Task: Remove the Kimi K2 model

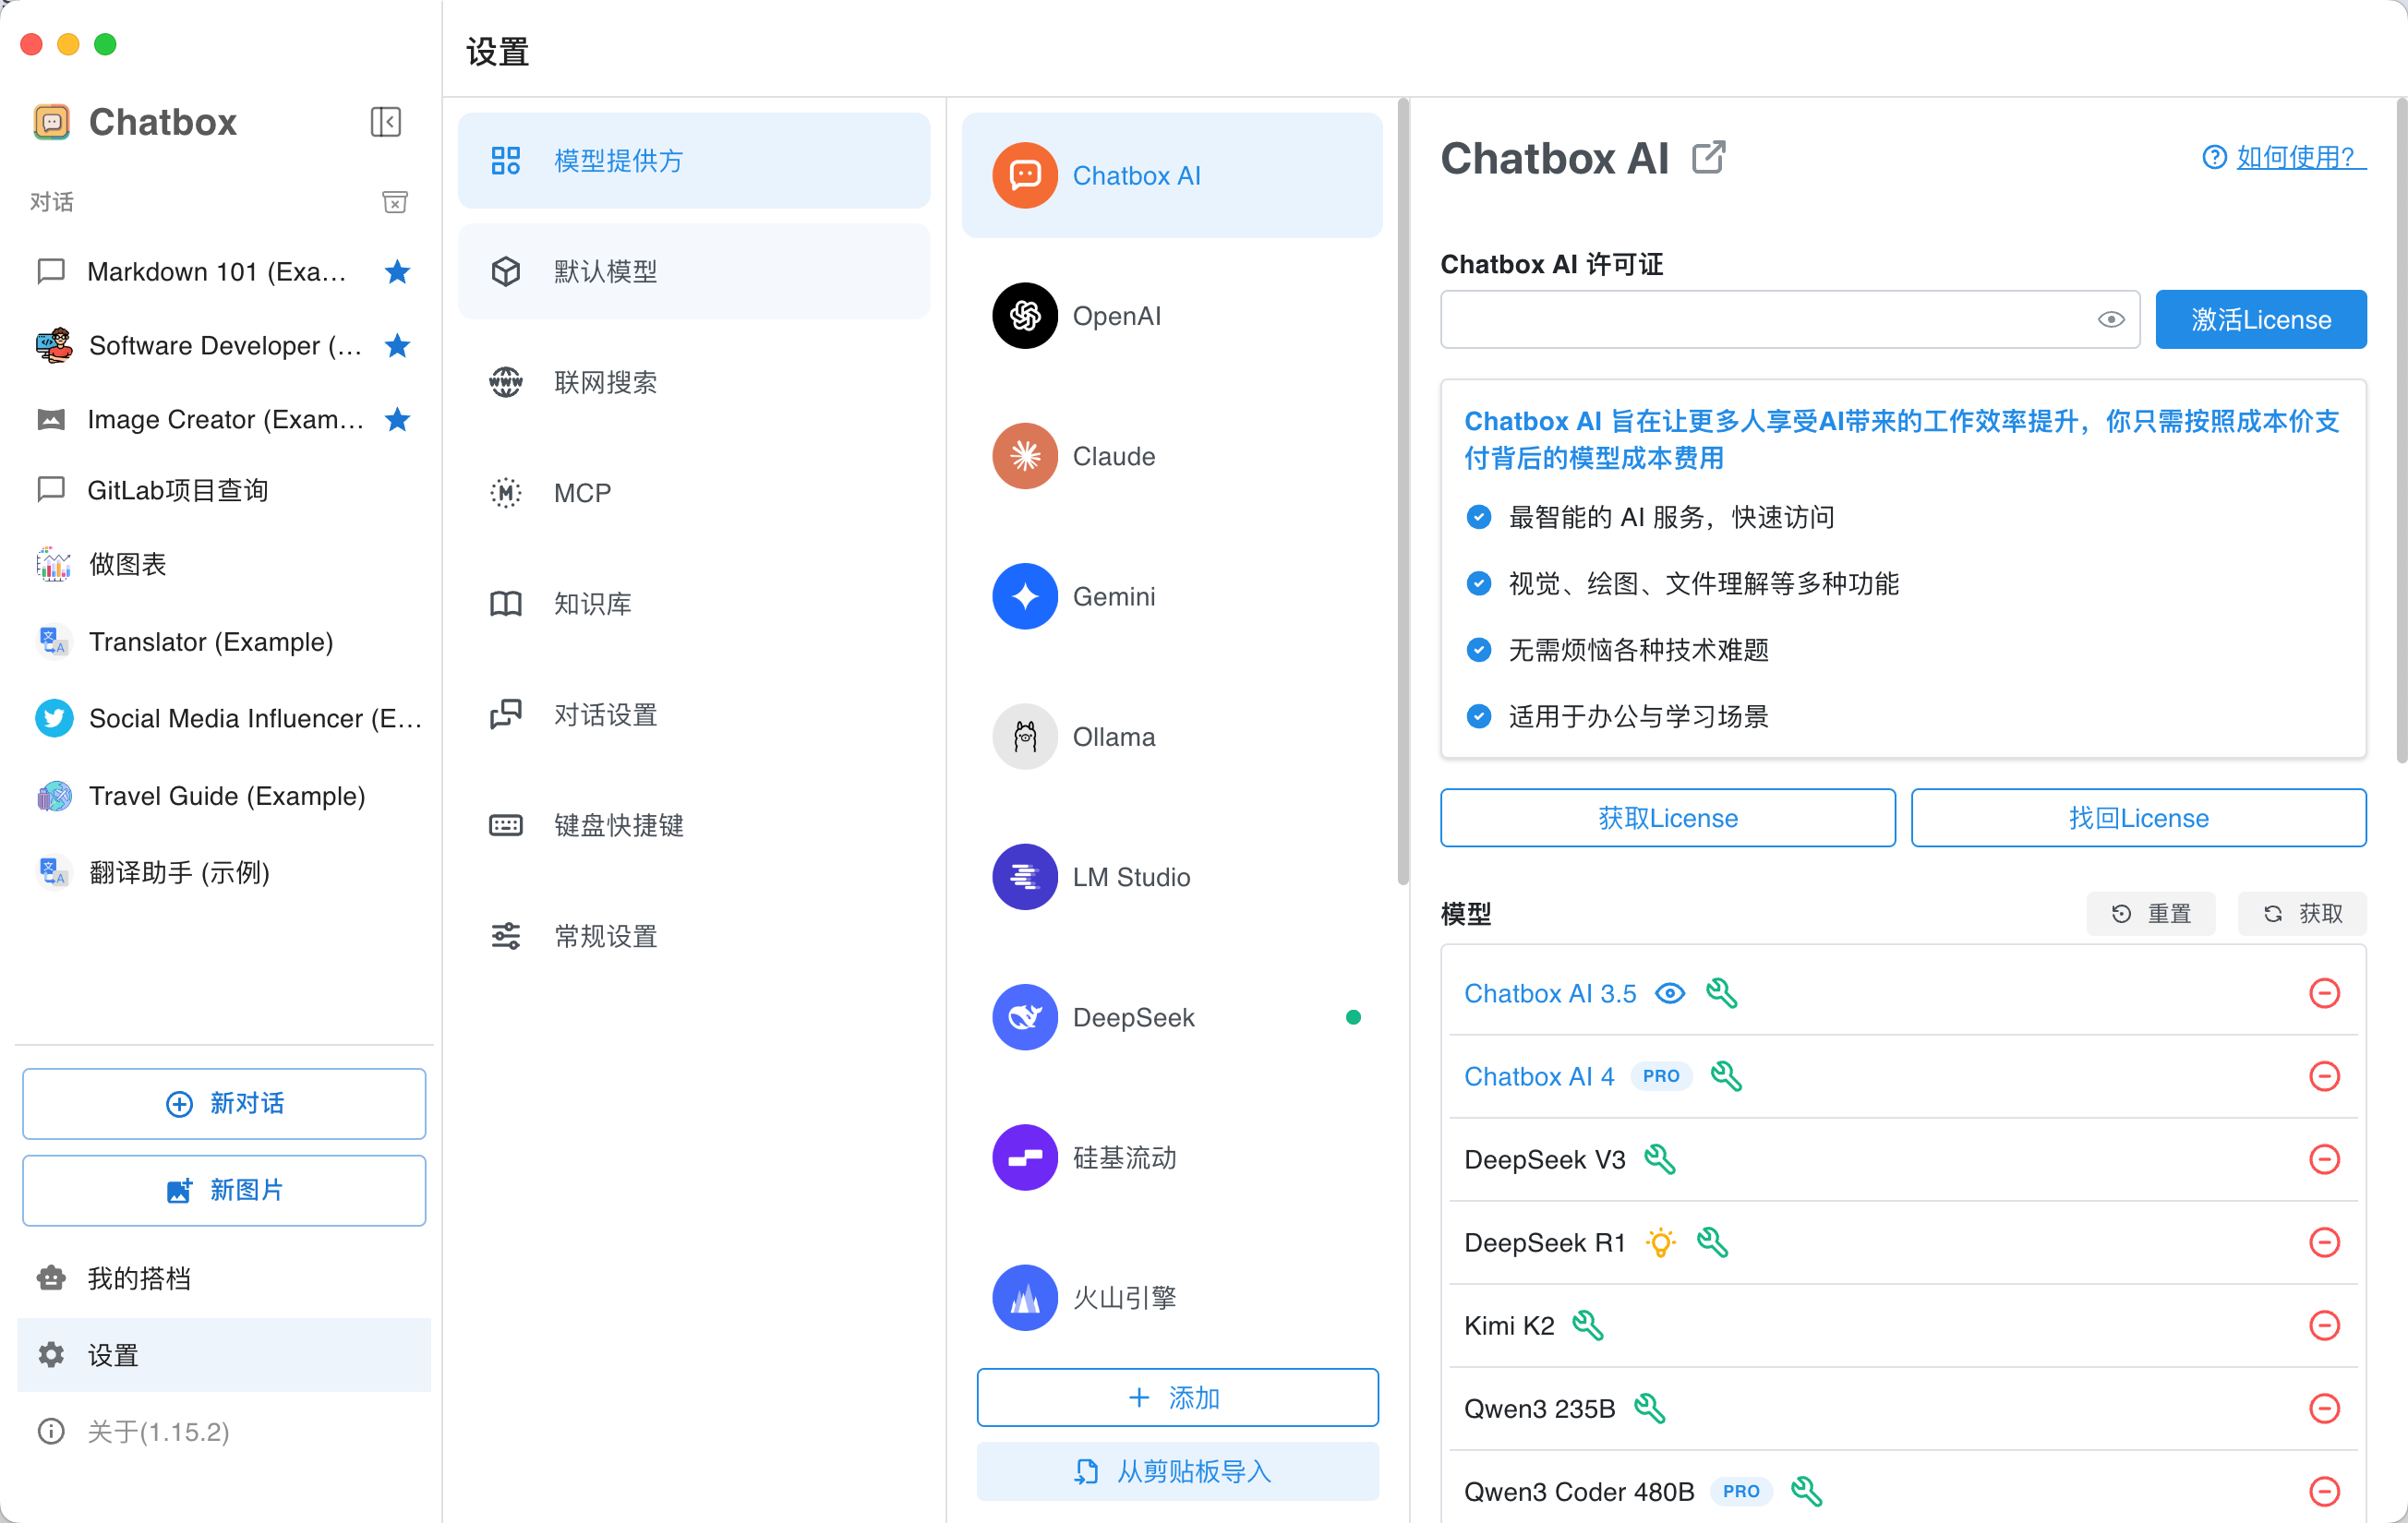Action: (x=2323, y=1325)
